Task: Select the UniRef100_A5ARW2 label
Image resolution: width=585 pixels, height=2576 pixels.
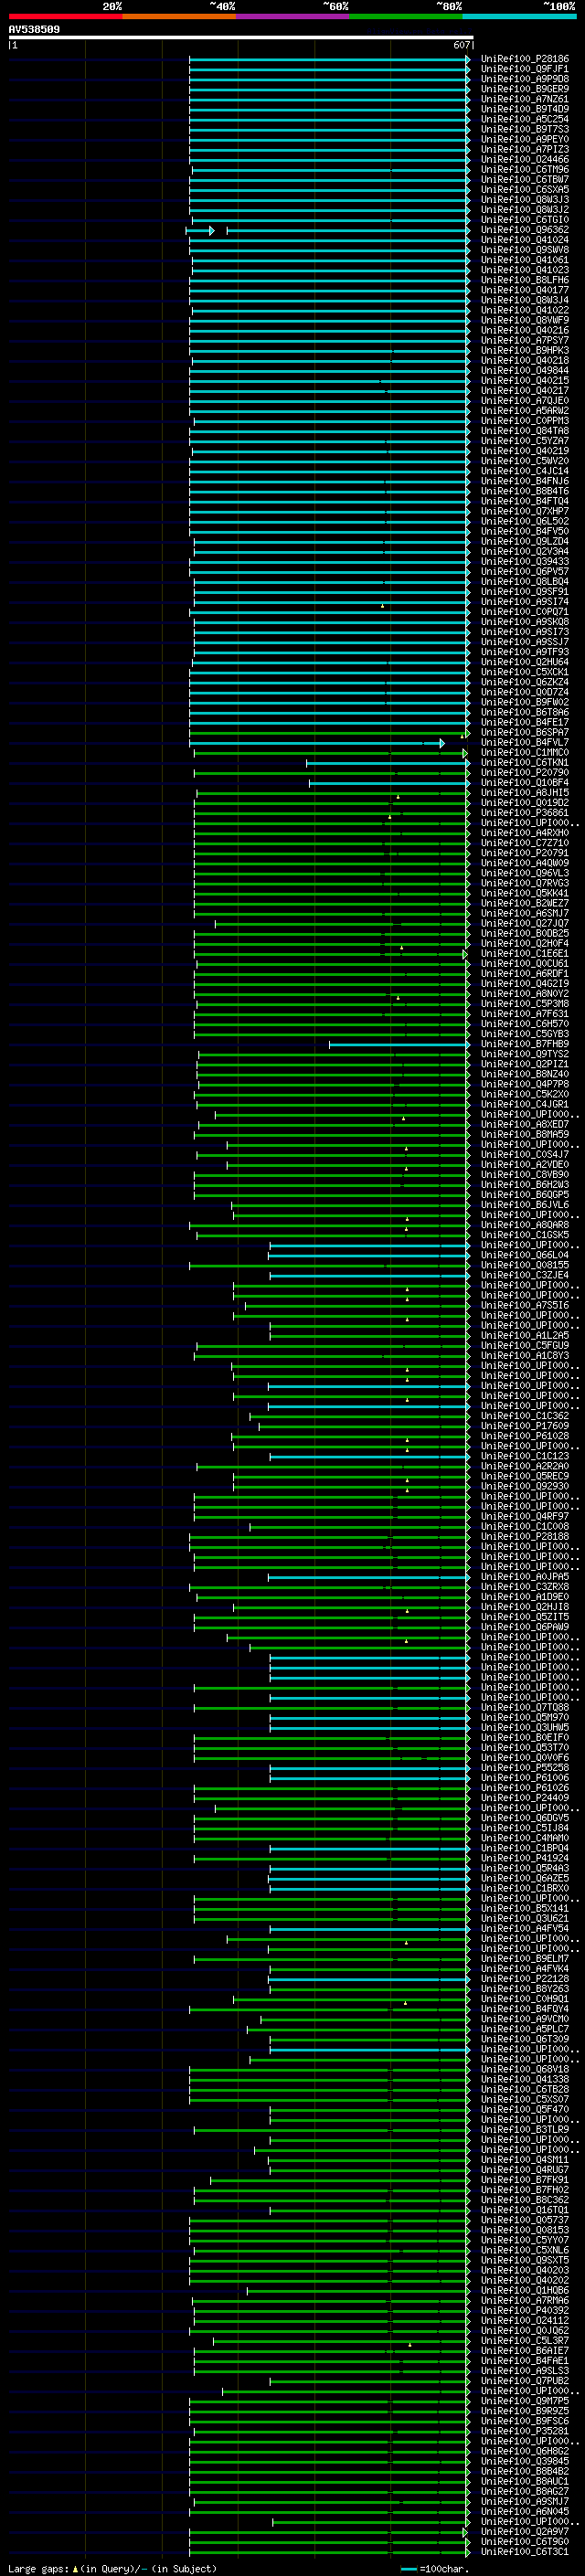Action: click(525, 411)
